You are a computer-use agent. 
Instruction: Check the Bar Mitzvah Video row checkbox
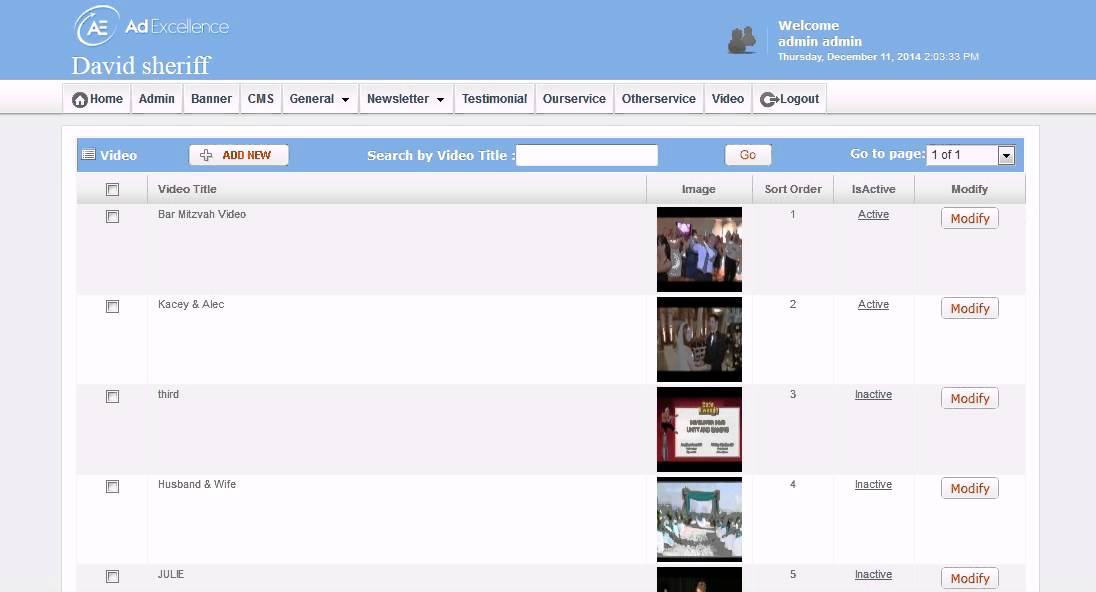point(113,217)
